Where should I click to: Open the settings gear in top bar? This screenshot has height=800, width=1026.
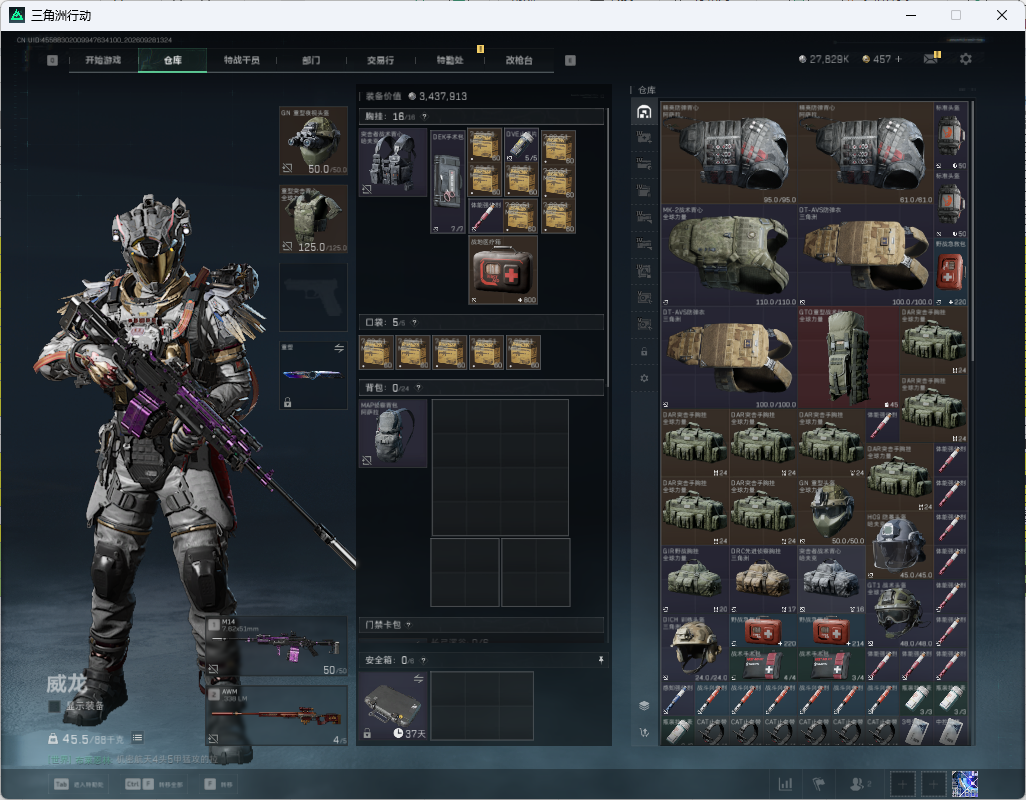(x=965, y=59)
